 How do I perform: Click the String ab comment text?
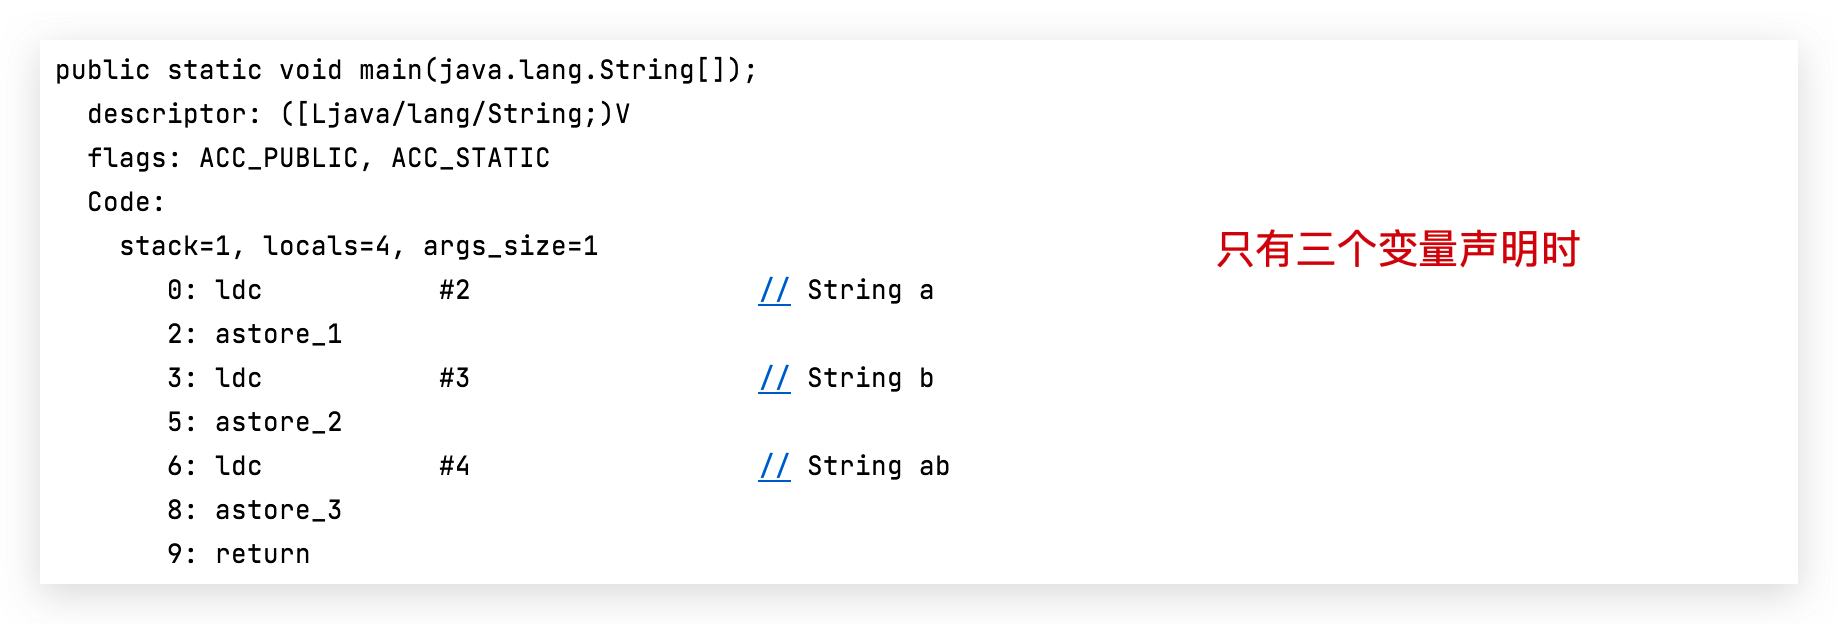[x=878, y=466]
